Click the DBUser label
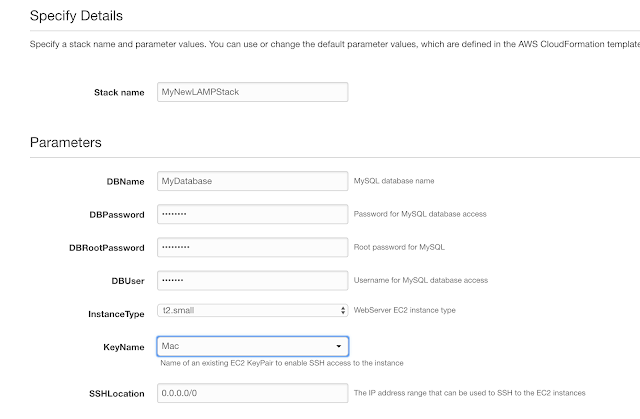The width and height of the screenshot is (640, 419). tap(128, 281)
